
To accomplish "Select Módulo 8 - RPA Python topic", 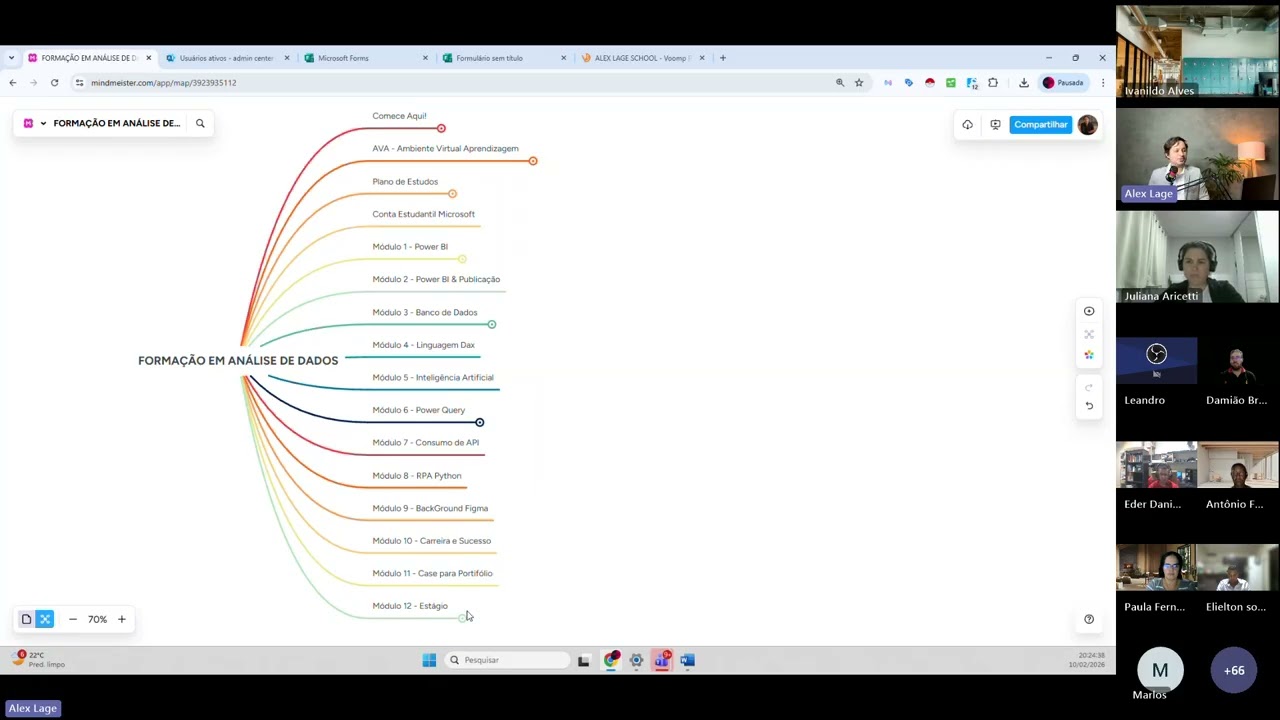I will click(417, 475).
